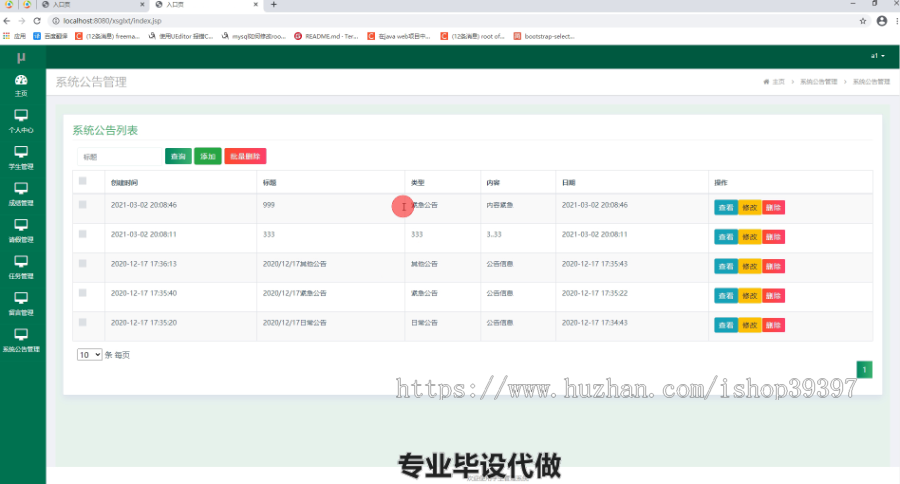Click the localhost:8080 address bar
Viewport: 900px width, 484px height.
[x=448, y=21]
